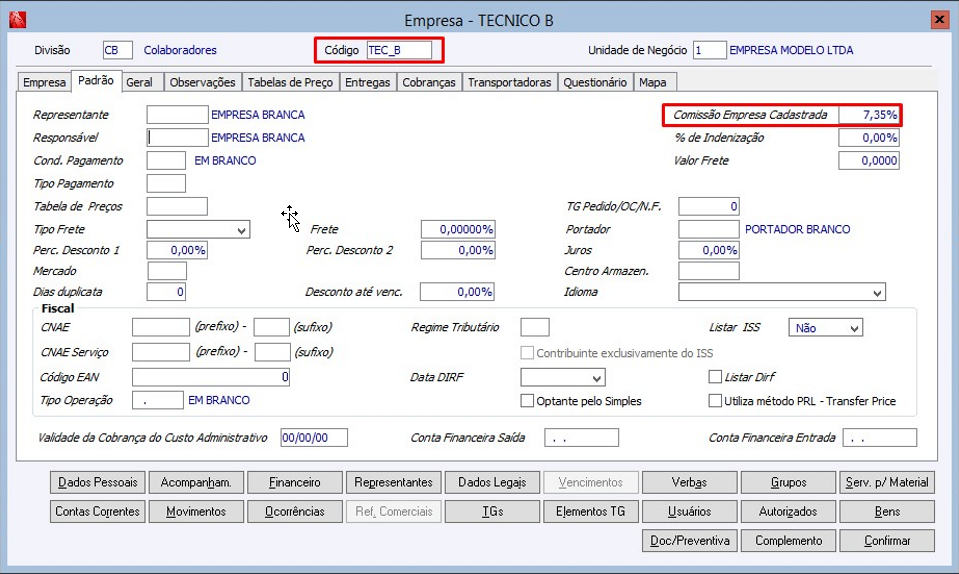
Task: Click the TG Pedido/OC/N.F. field
Action: pyautogui.click(x=709, y=207)
